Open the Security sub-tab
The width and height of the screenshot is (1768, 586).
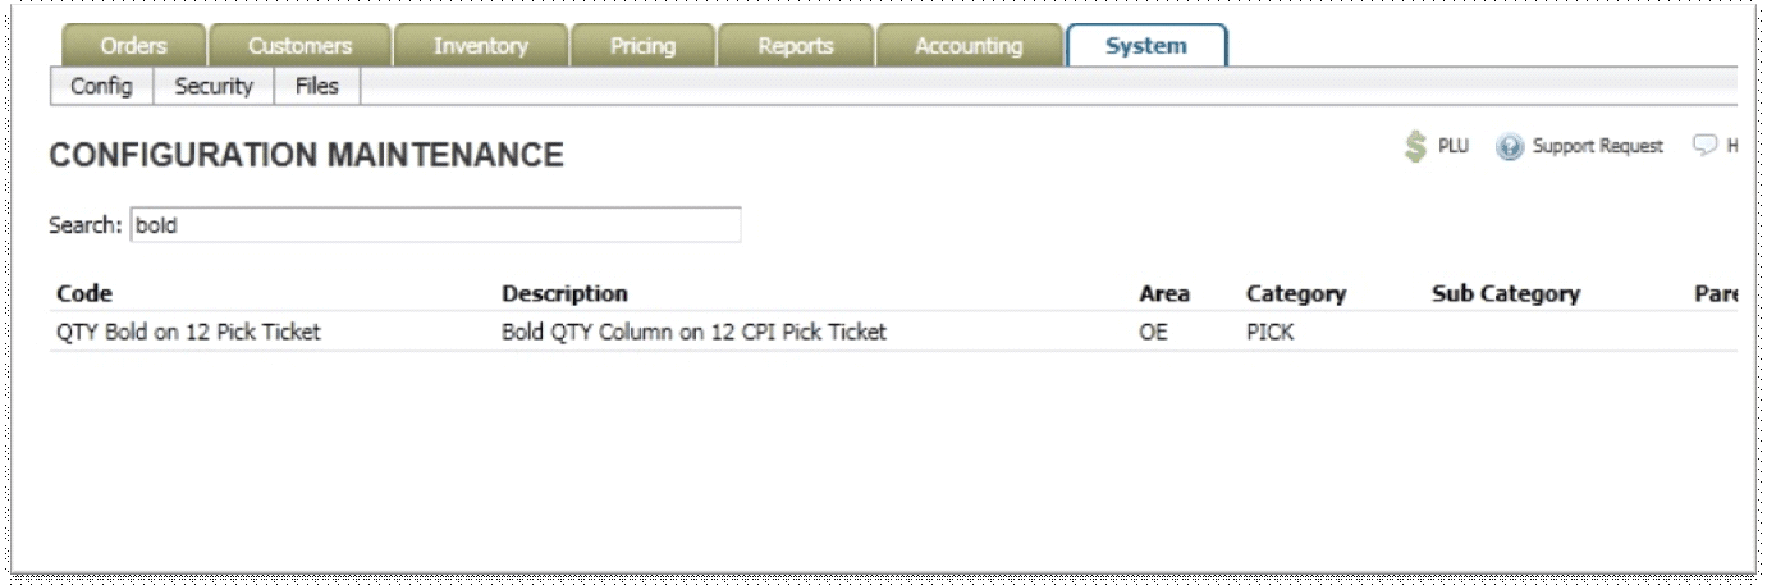tap(214, 86)
